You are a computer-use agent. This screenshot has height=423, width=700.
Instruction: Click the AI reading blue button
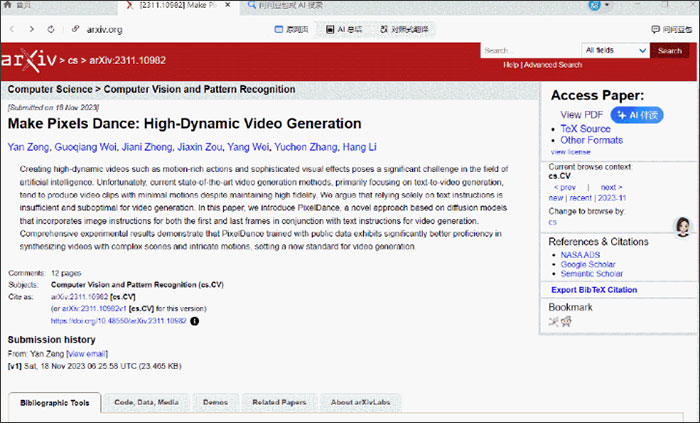(637, 115)
